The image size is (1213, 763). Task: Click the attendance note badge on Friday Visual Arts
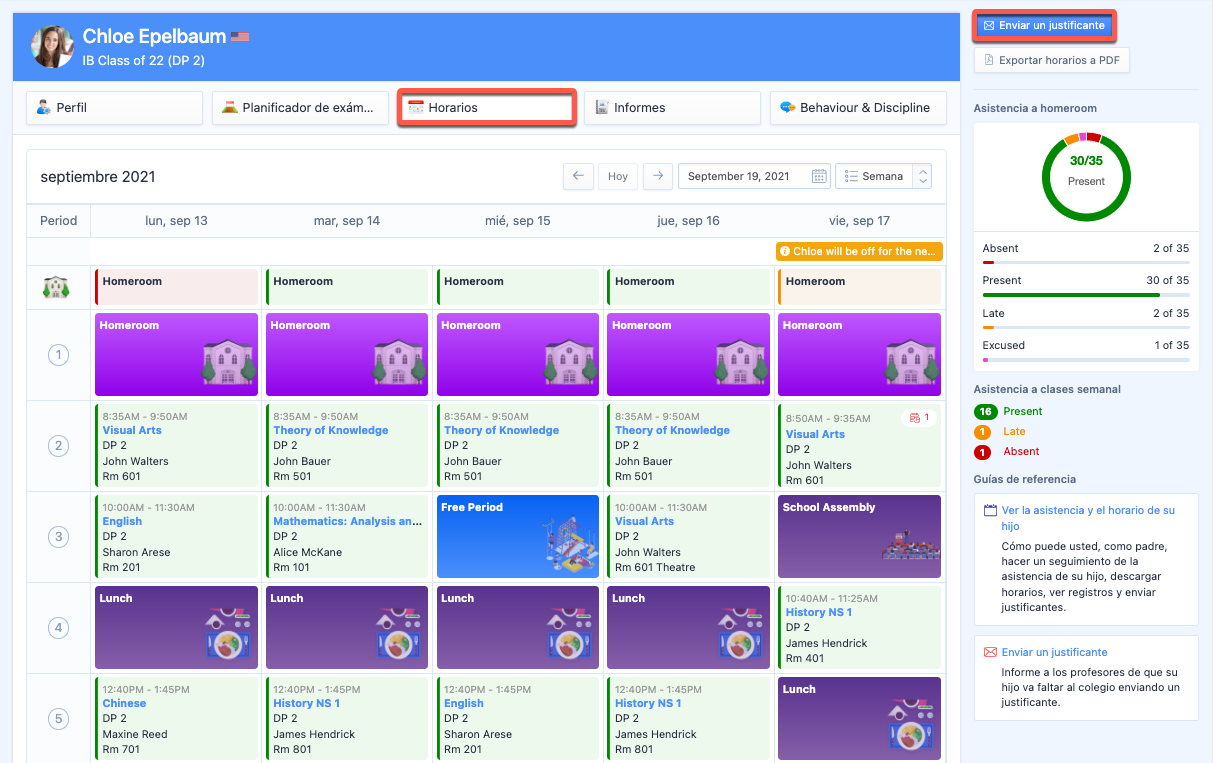point(918,417)
